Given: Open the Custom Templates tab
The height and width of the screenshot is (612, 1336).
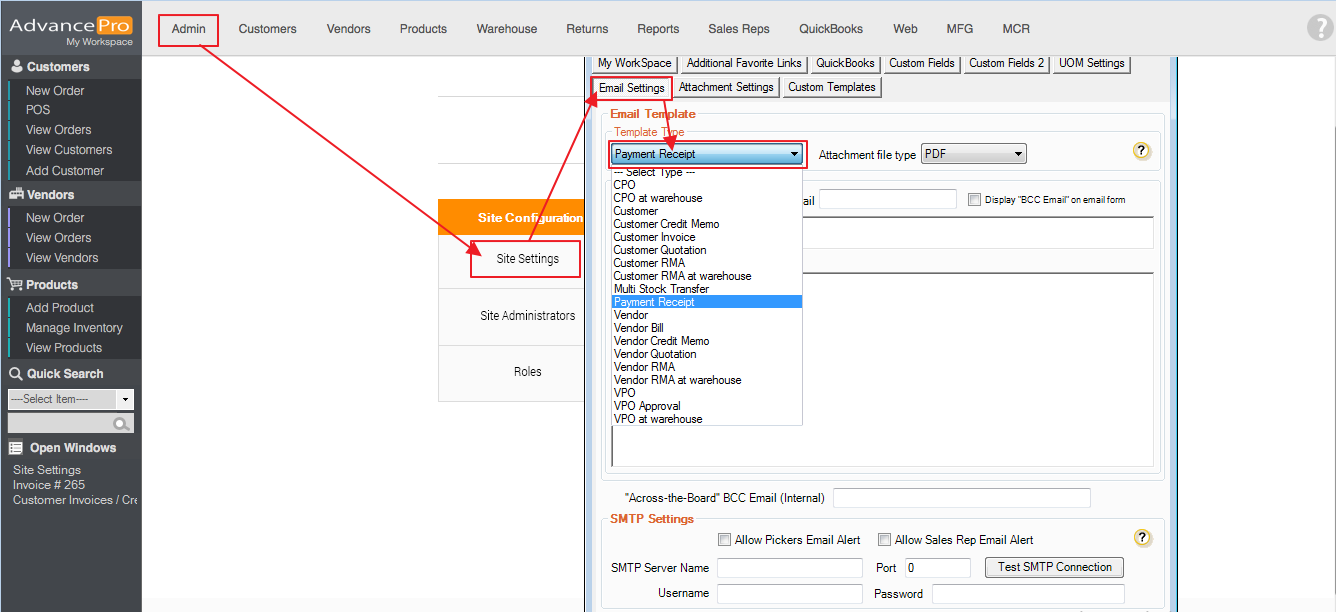Looking at the screenshot, I should 831,87.
